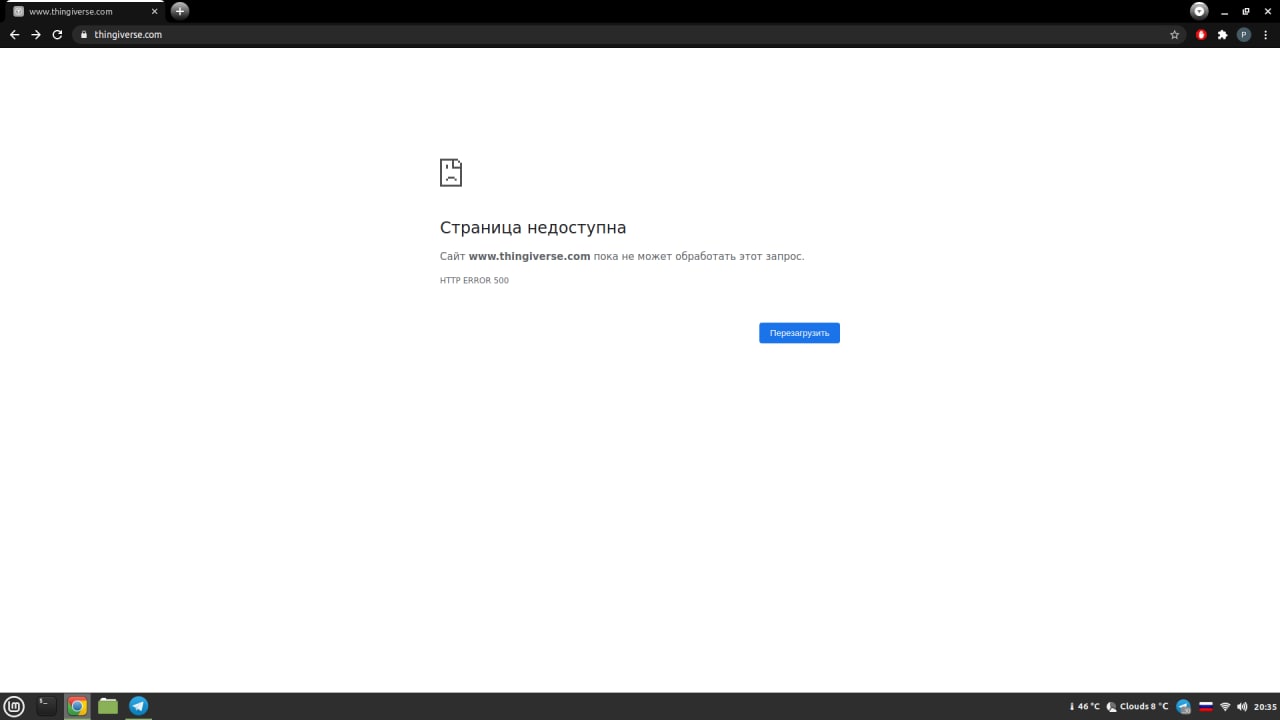Switch to Chrome in the taskbar
The image size is (1280, 720).
pyautogui.click(x=77, y=706)
